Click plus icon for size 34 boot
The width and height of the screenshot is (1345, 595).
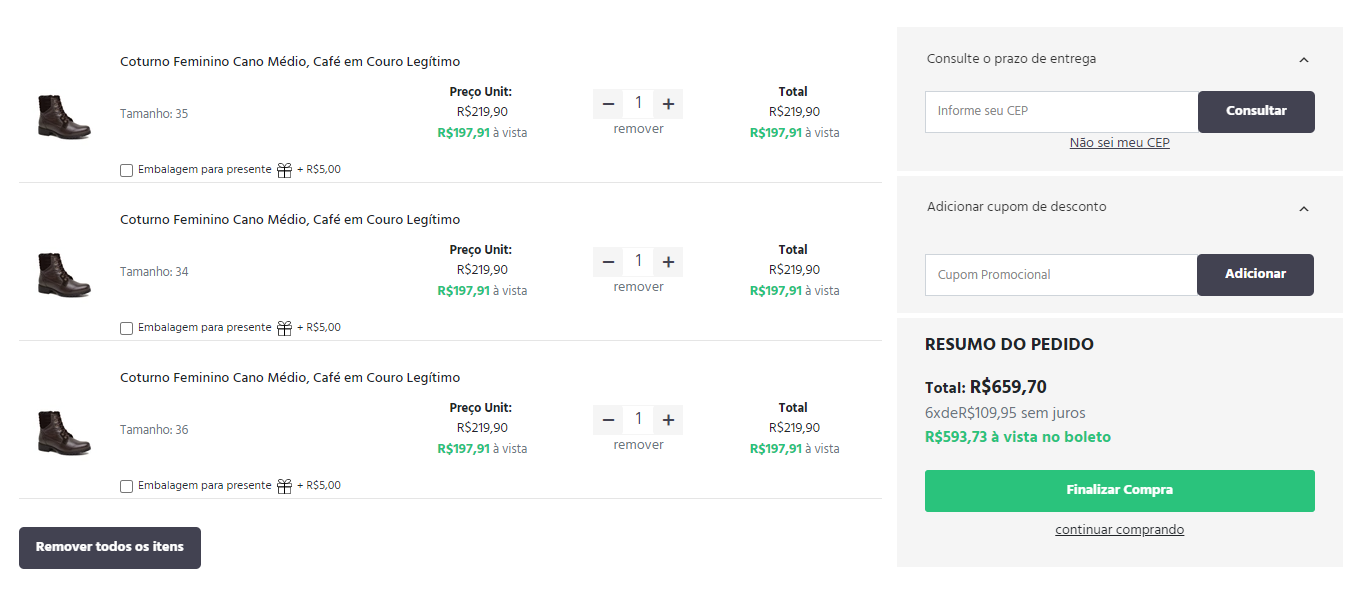click(x=668, y=262)
